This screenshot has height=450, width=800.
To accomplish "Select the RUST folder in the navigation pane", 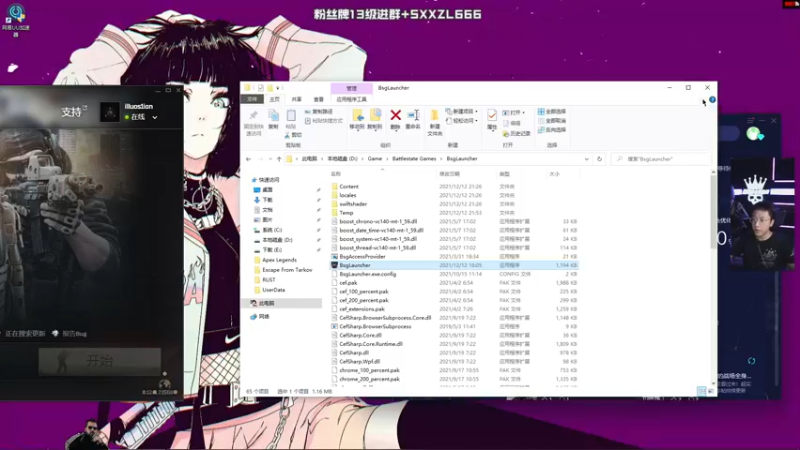I will (269, 280).
